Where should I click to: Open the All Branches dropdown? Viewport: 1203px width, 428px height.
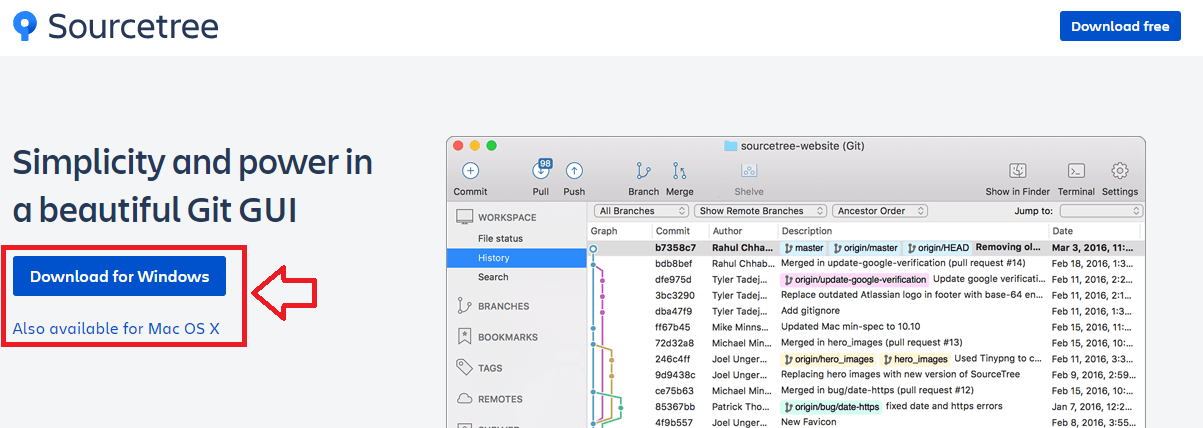642,211
